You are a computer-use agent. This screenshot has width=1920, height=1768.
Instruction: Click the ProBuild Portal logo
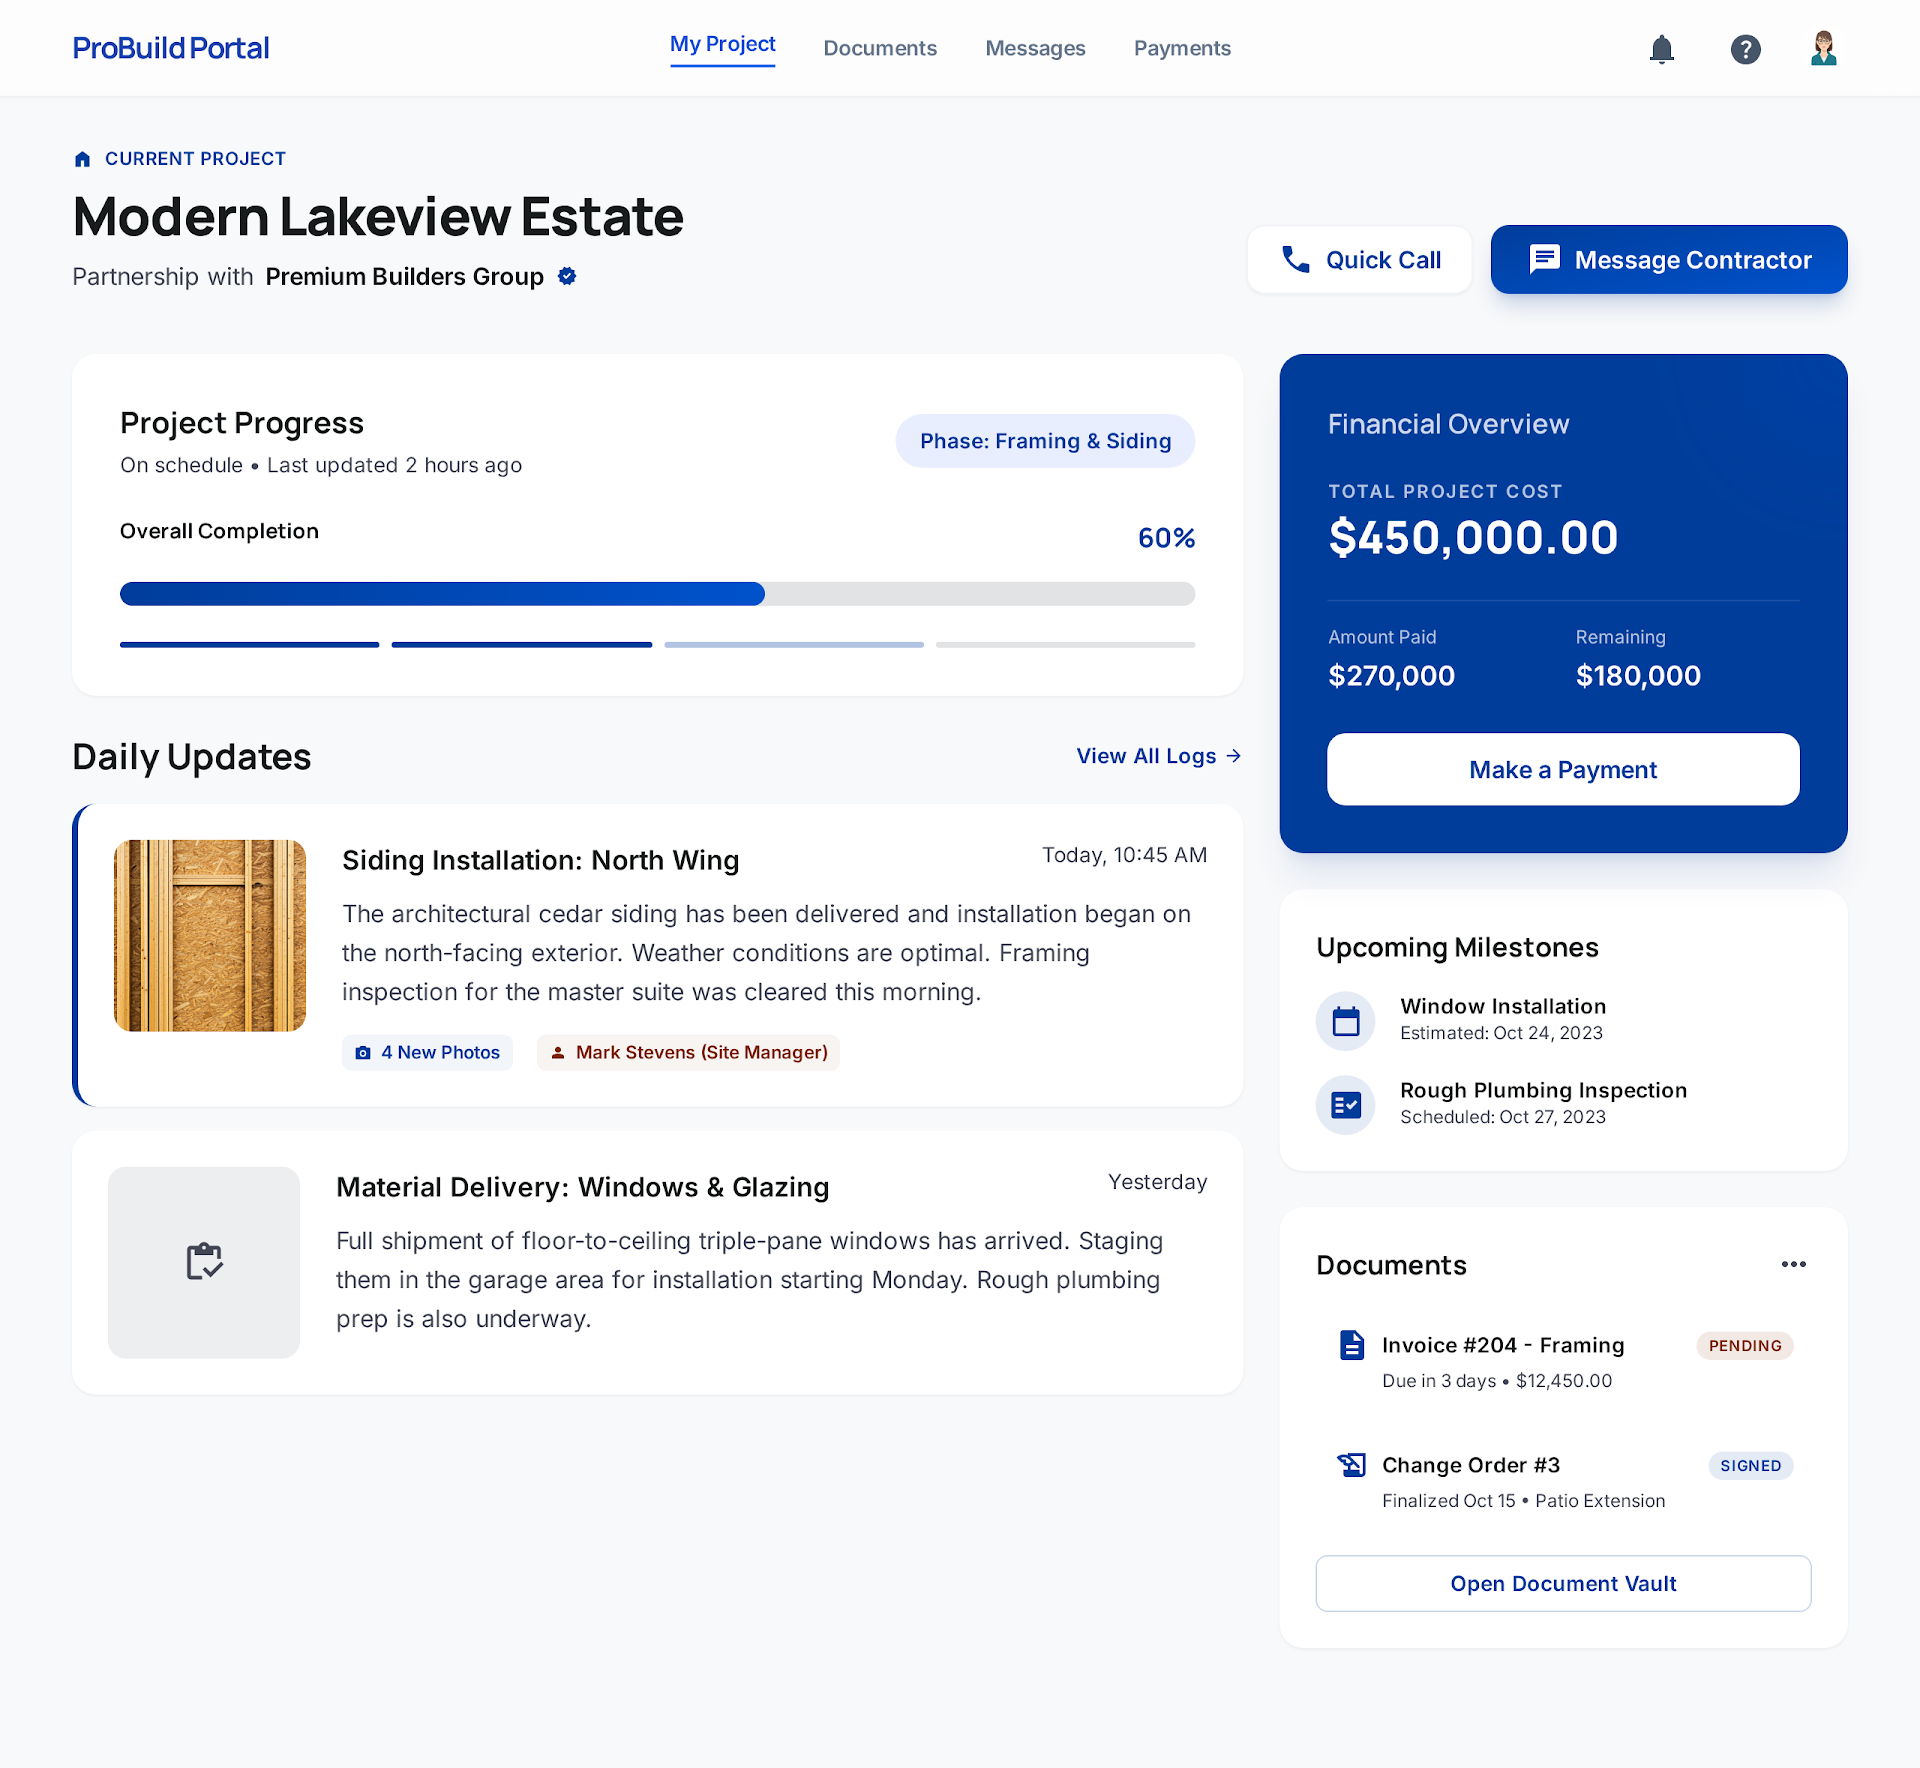pyautogui.click(x=171, y=48)
